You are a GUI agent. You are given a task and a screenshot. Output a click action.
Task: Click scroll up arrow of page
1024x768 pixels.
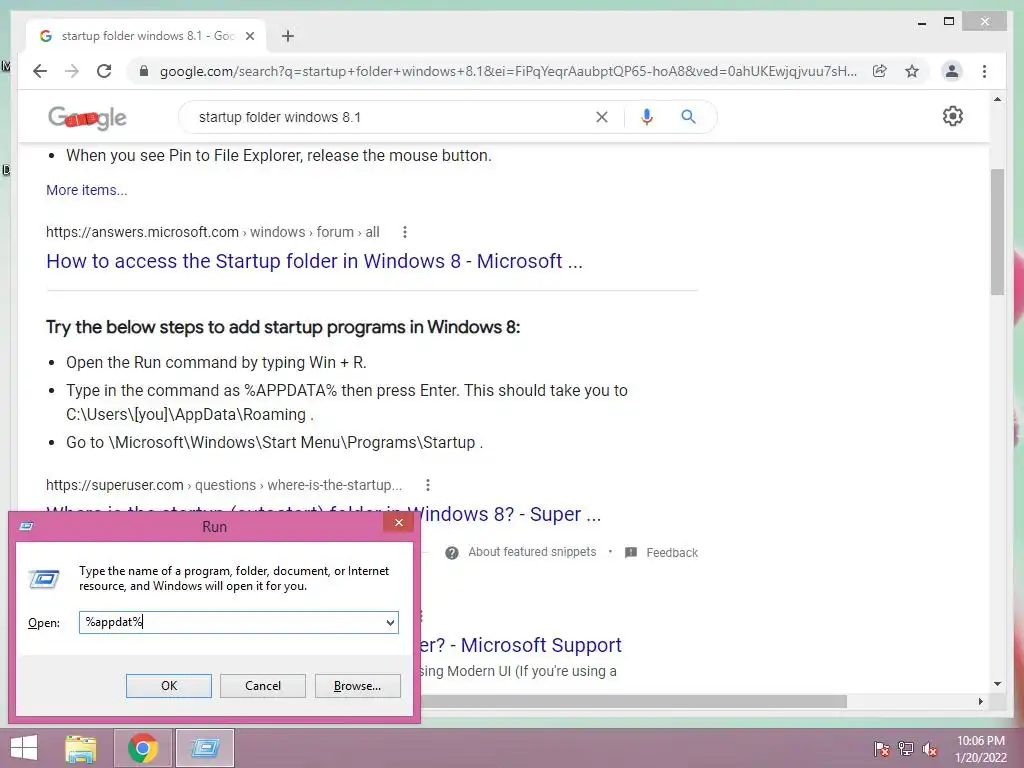pyautogui.click(x=997, y=99)
